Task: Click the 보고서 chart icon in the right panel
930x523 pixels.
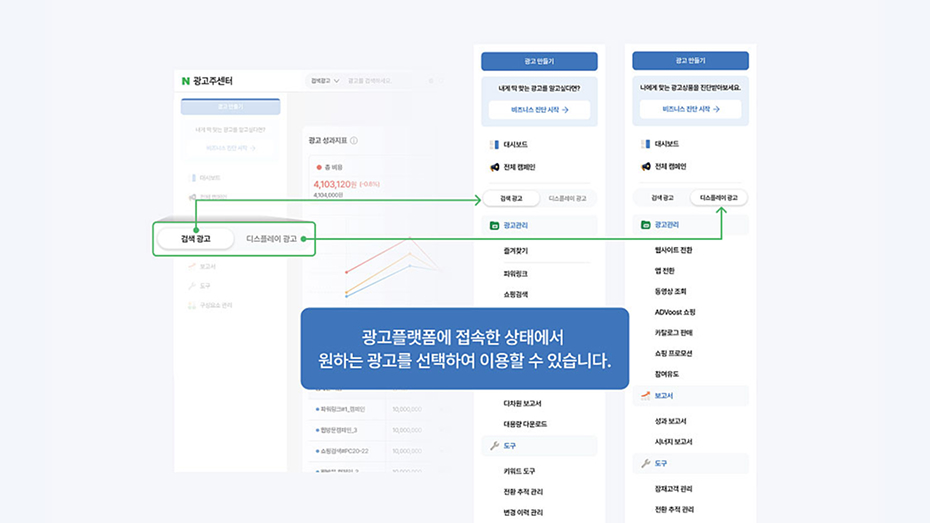Action: click(x=645, y=396)
